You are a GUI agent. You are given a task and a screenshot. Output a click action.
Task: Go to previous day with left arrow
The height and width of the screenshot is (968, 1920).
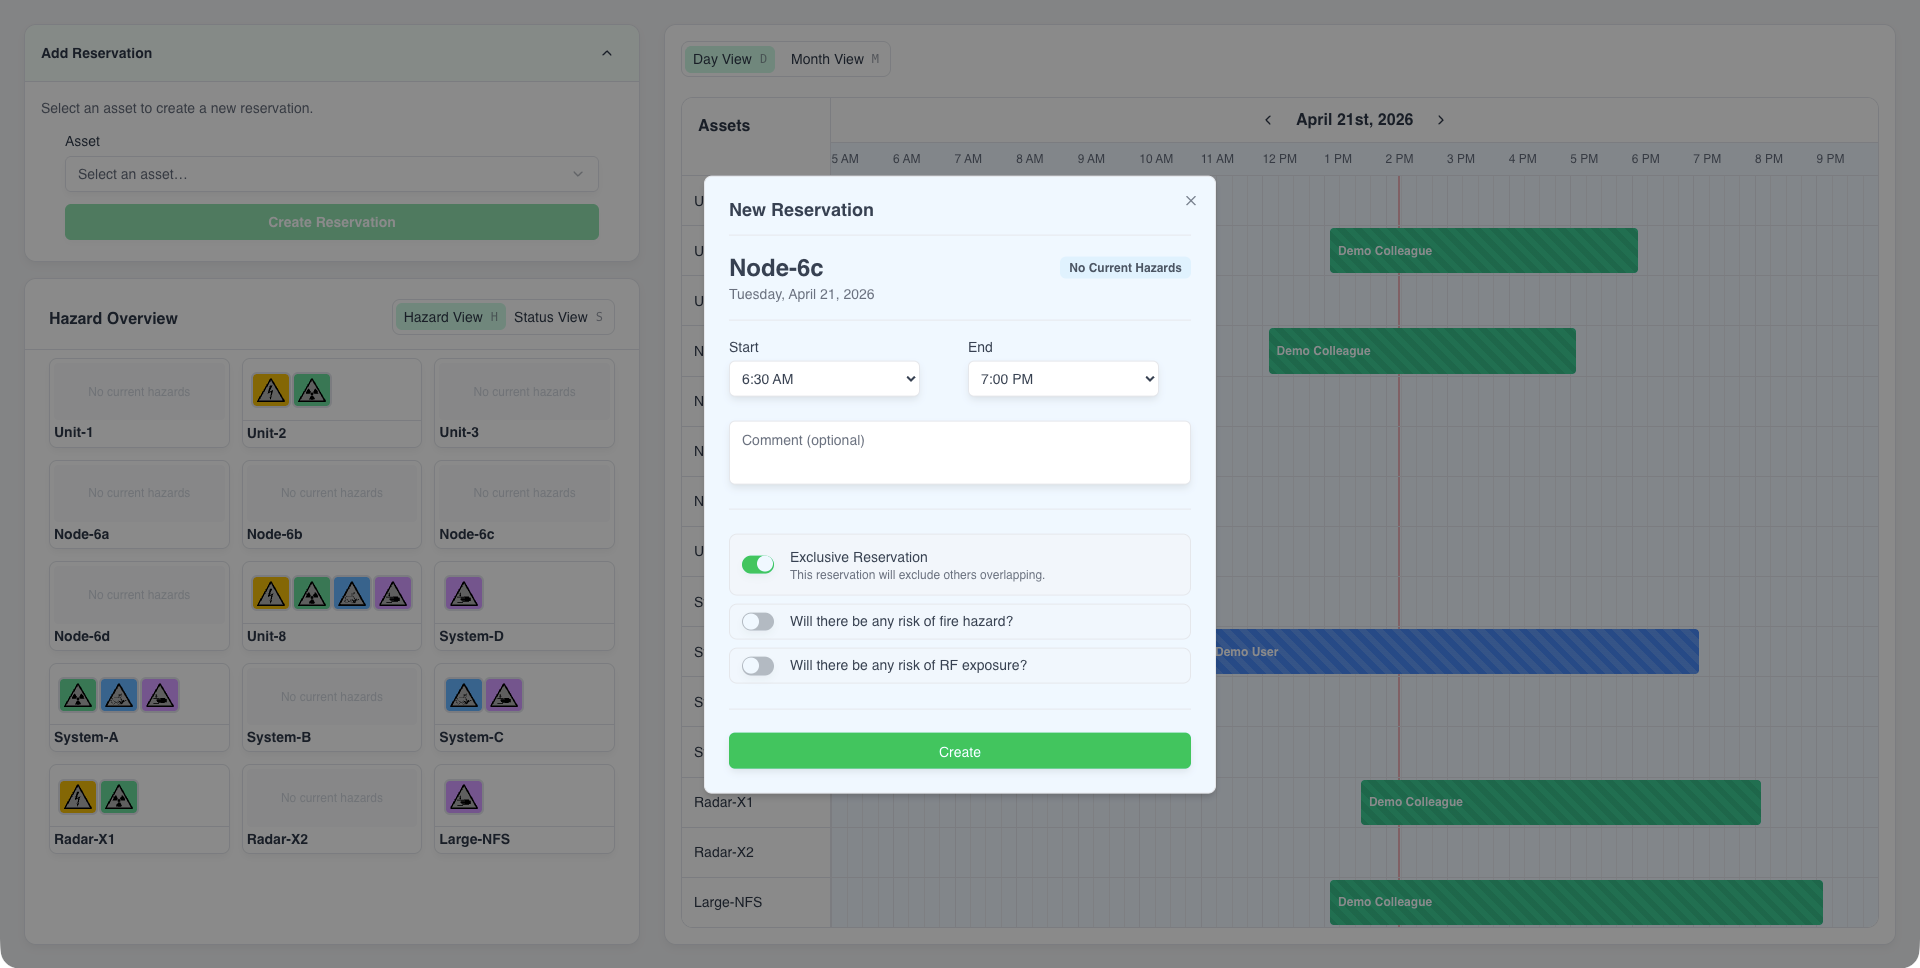[x=1268, y=120]
